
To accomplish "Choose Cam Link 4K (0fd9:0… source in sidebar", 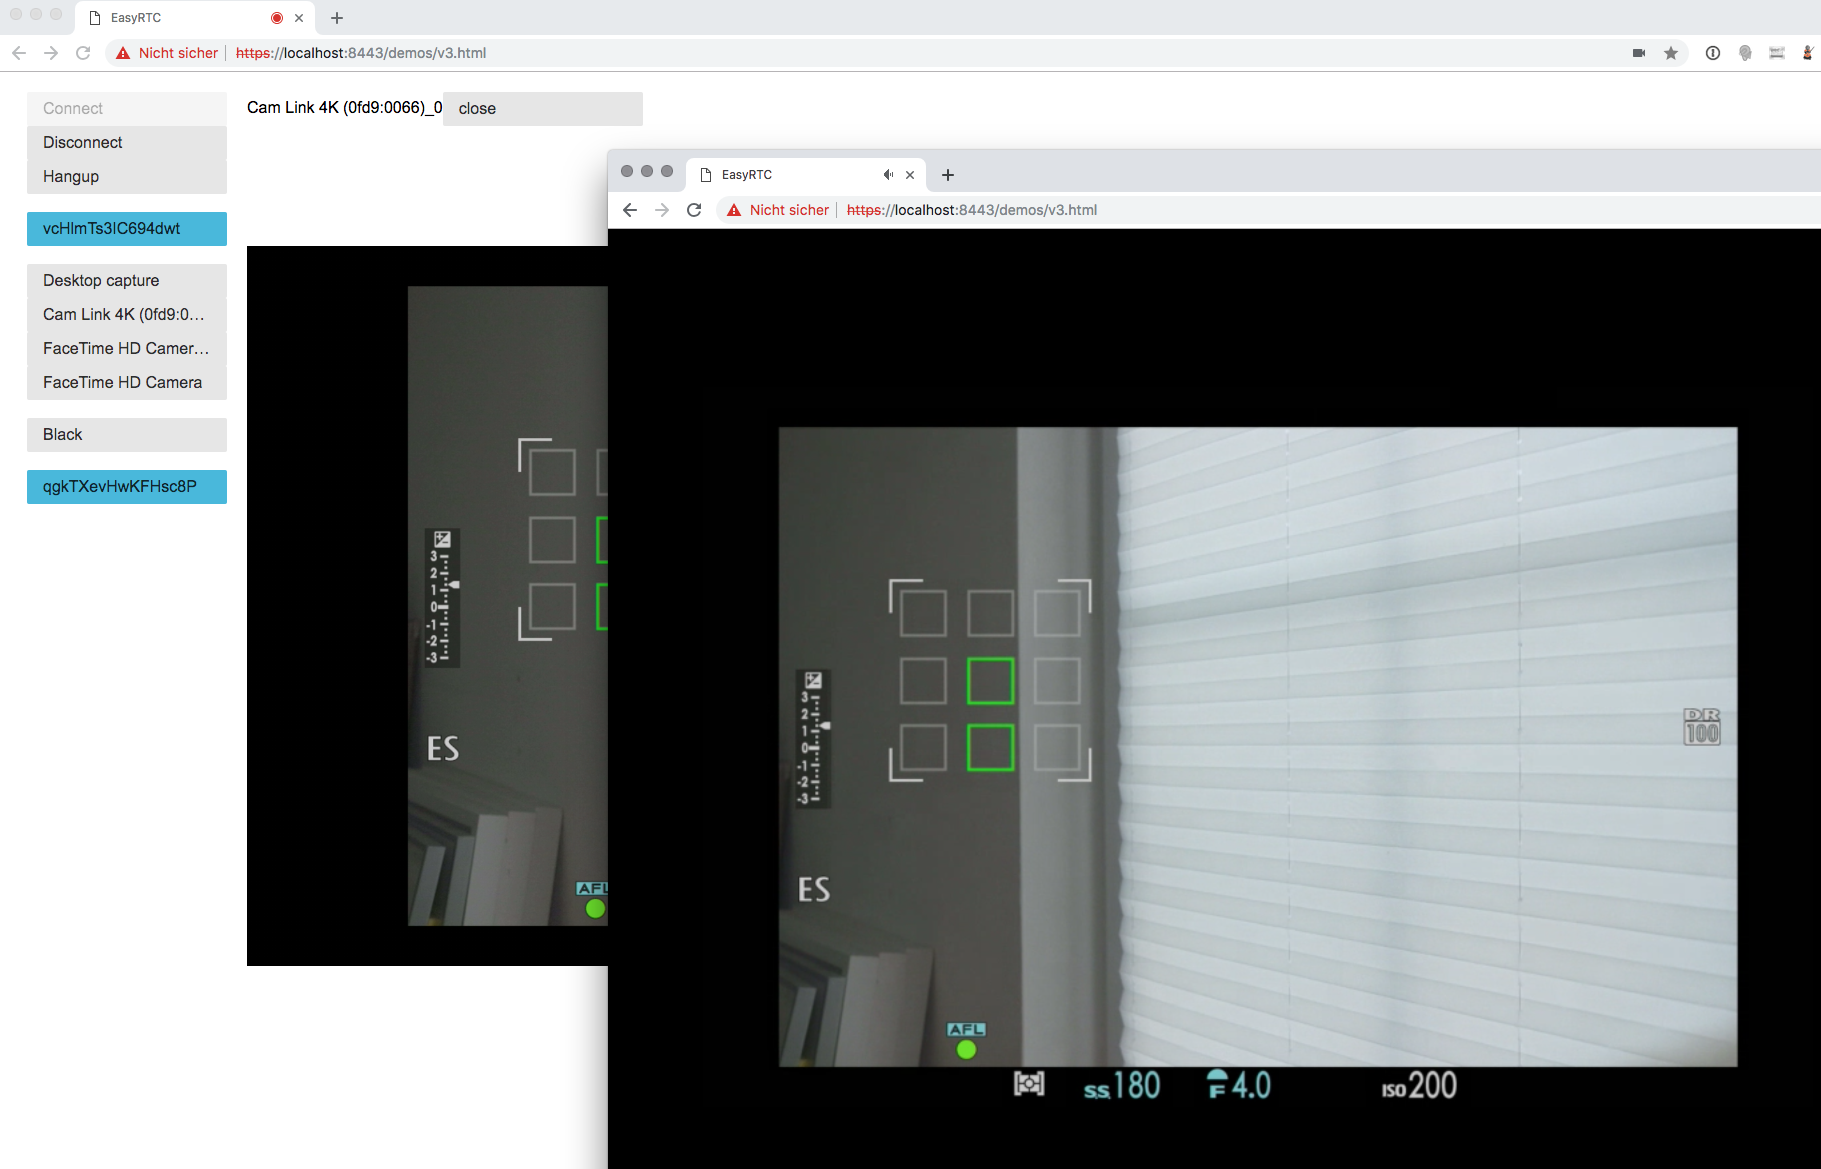I will (127, 315).
